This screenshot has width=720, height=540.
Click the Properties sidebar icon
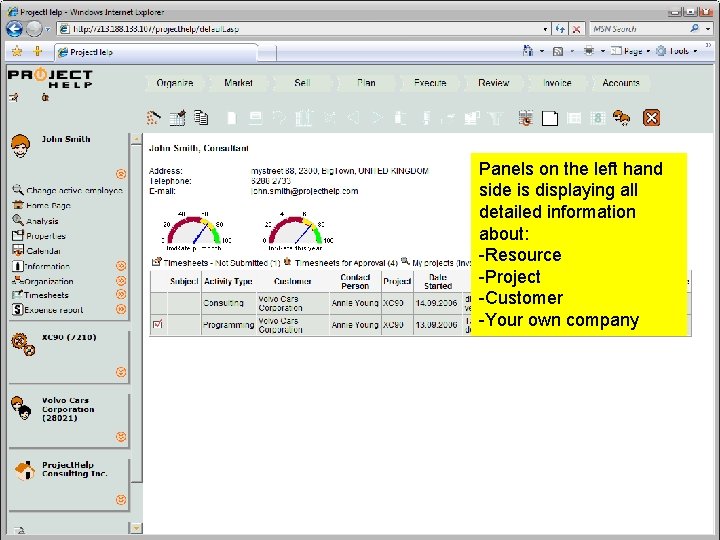tap(18, 236)
